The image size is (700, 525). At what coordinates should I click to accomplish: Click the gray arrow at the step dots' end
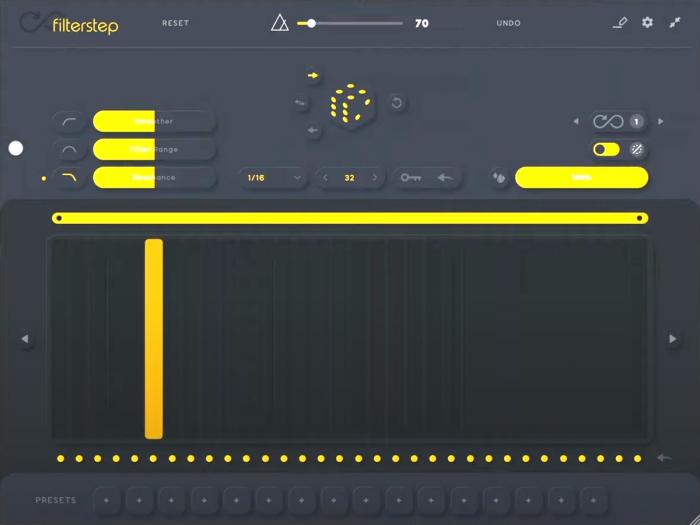pos(664,458)
